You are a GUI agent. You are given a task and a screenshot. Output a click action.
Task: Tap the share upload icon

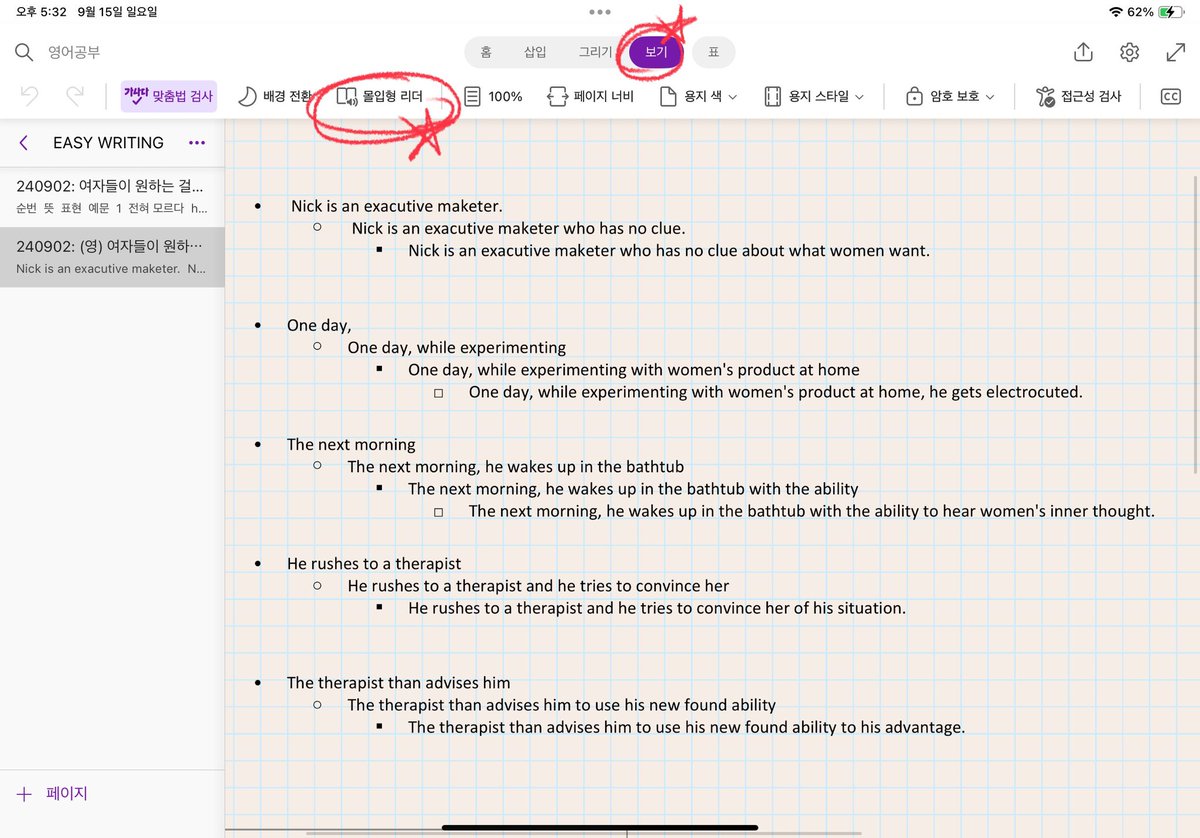pyautogui.click(x=1083, y=52)
